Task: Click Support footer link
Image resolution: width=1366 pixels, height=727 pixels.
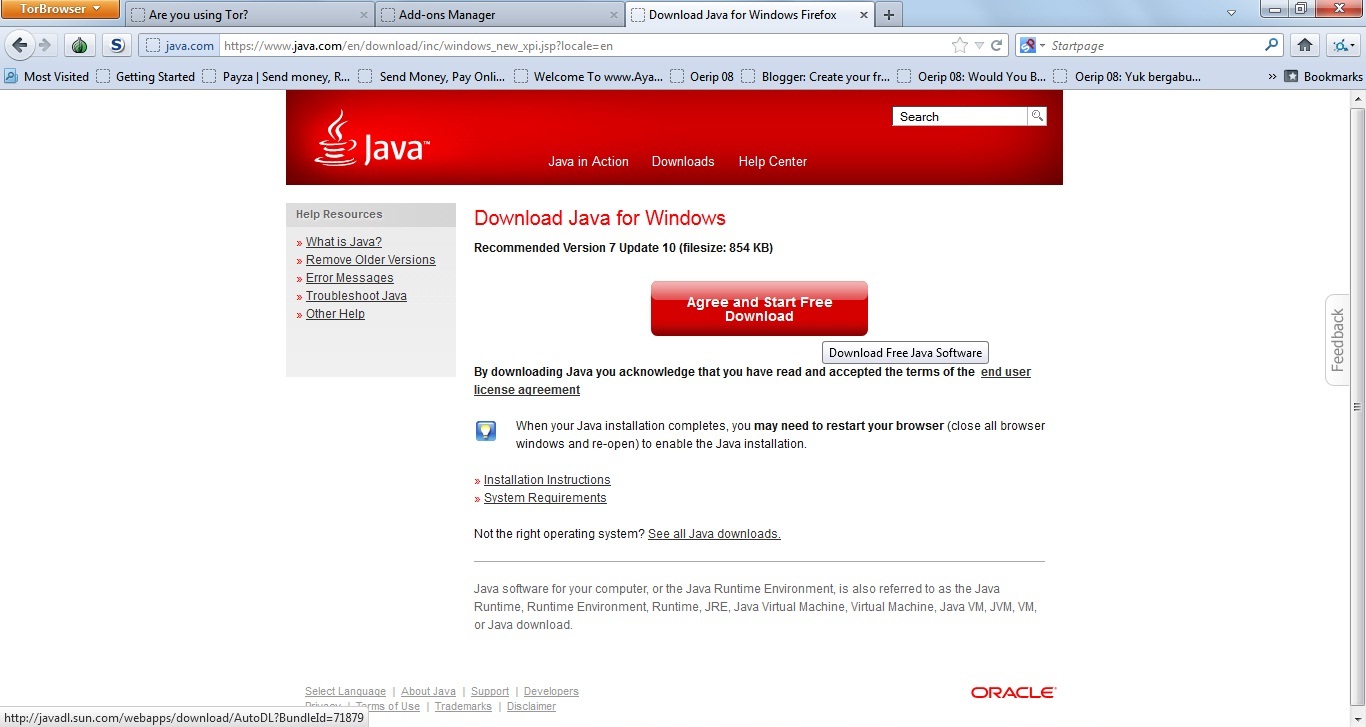Action: click(490, 691)
